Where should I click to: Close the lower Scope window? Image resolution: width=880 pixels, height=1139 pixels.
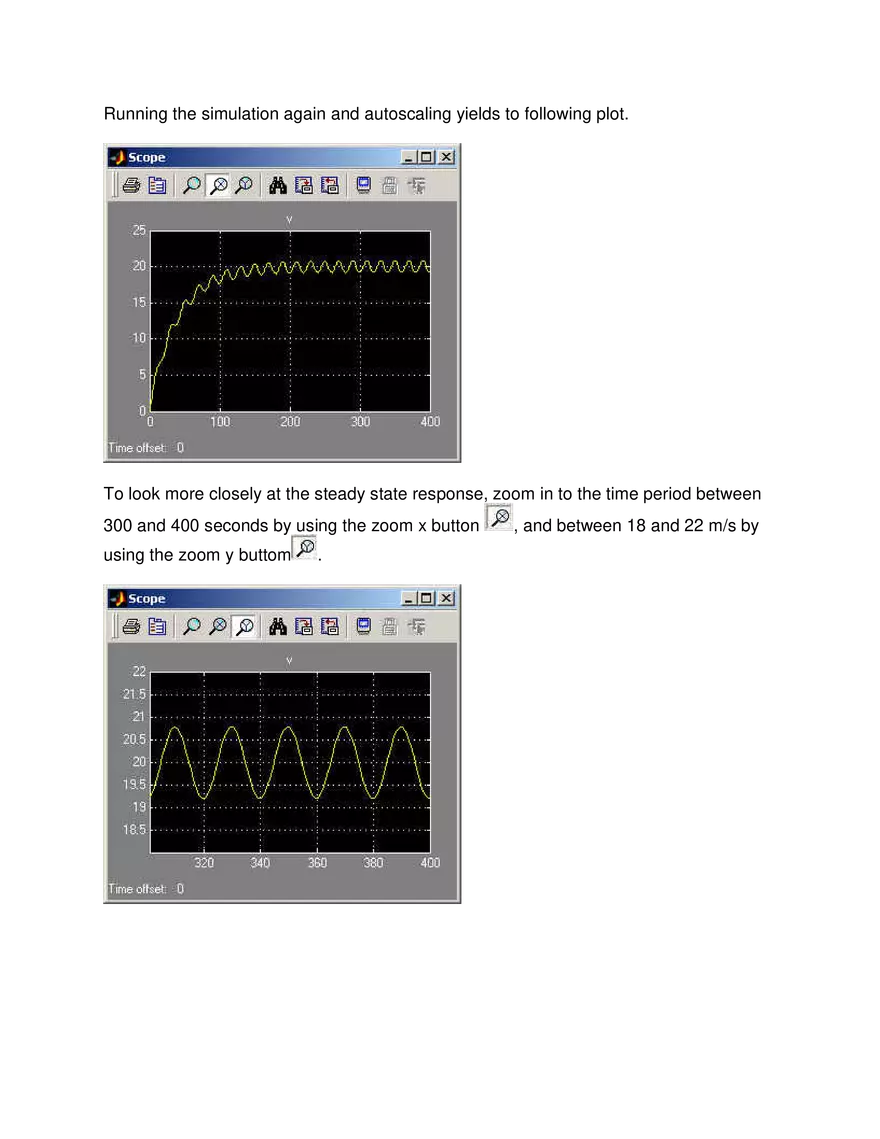click(446, 598)
